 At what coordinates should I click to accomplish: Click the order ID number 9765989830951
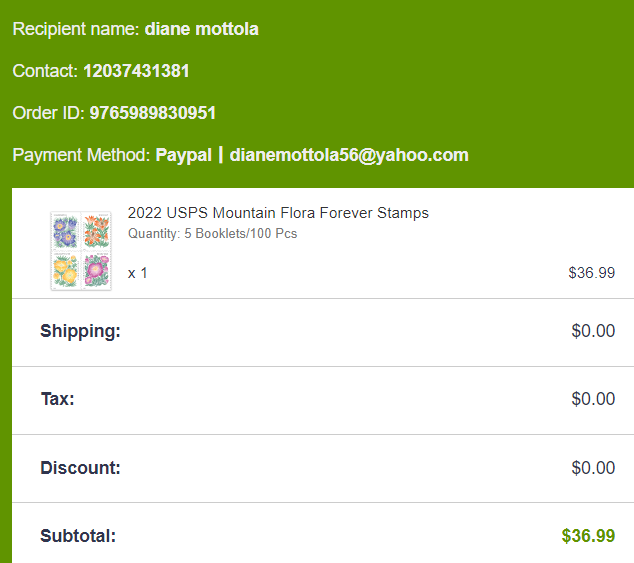click(x=153, y=113)
